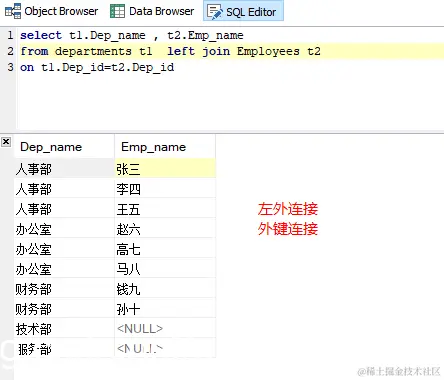Select 办公室 cell in 高七 row
444x380 pixels.
(64, 248)
